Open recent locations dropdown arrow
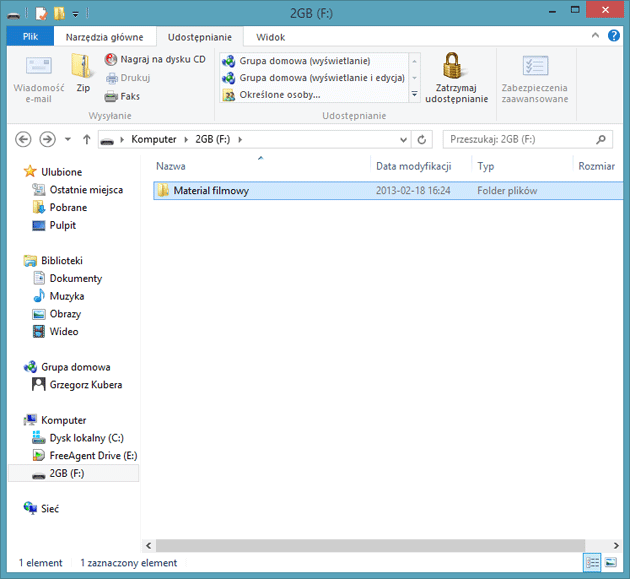The image size is (630, 579). (x=68, y=139)
